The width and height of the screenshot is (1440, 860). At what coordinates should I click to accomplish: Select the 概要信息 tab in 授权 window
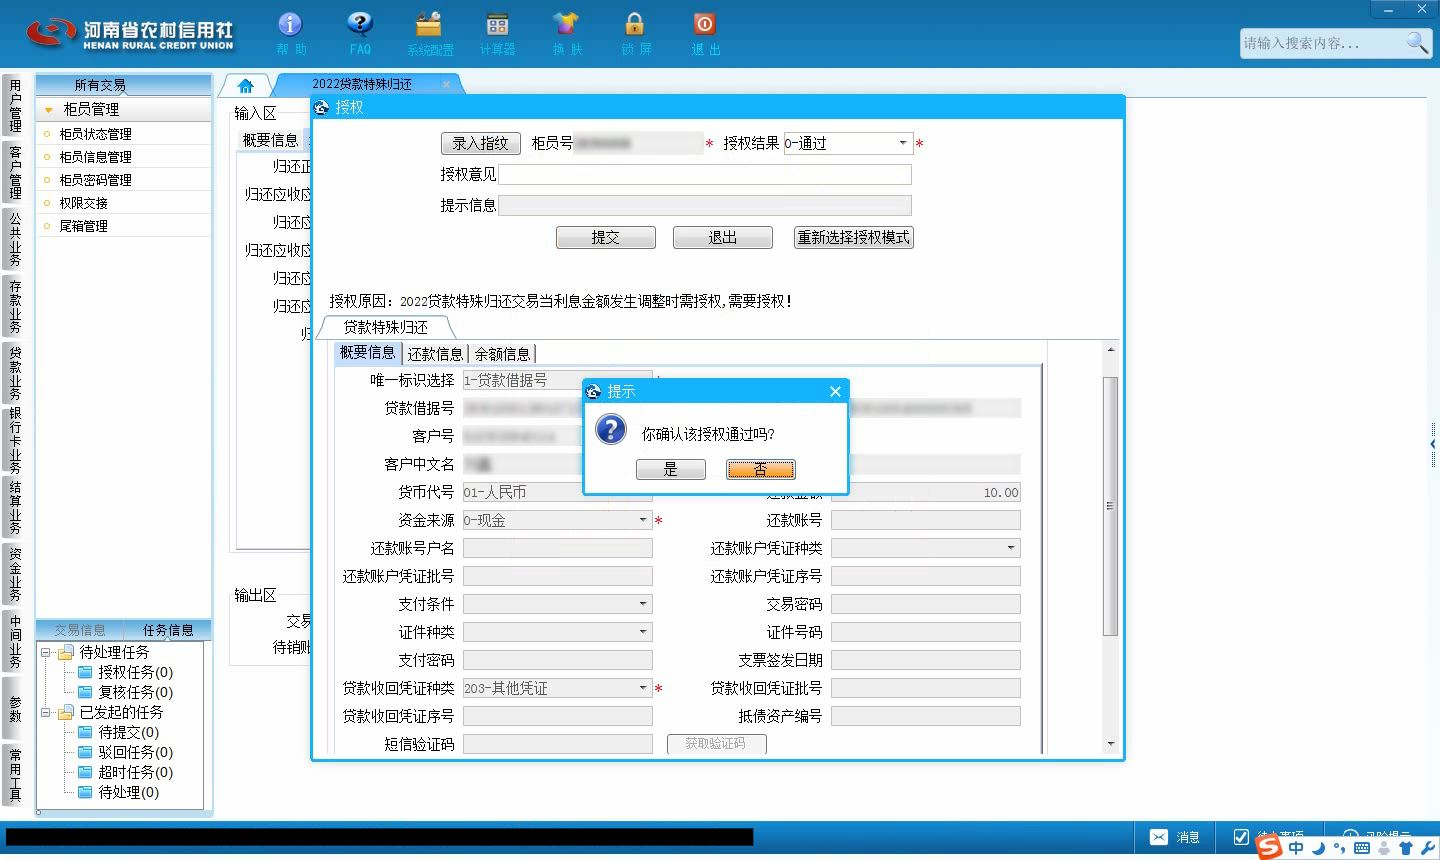point(367,352)
